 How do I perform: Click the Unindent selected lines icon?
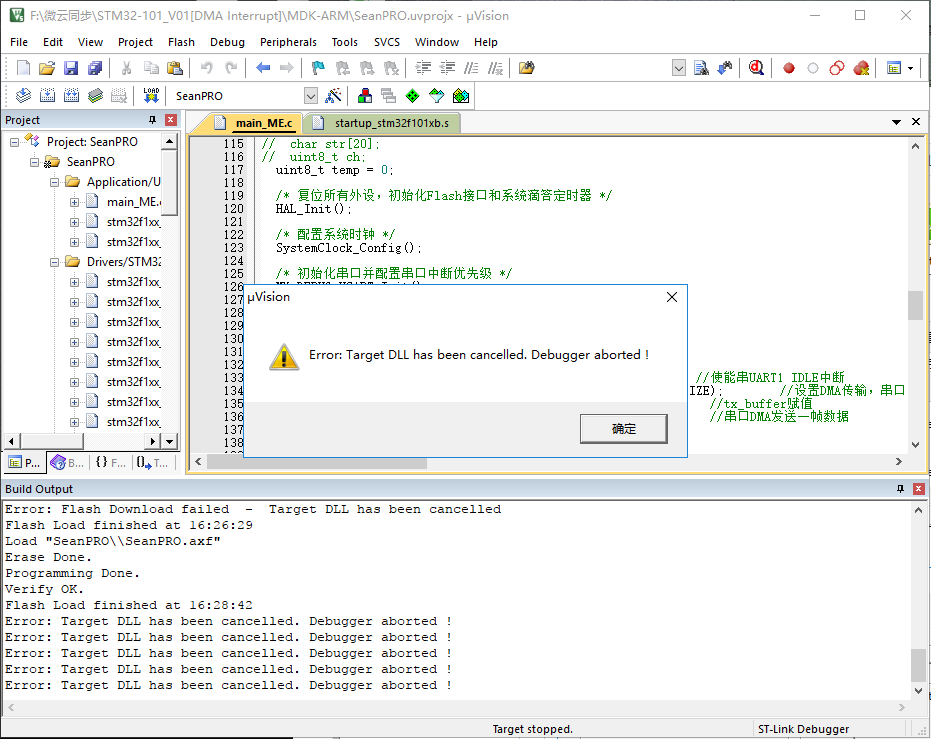point(446,68)
